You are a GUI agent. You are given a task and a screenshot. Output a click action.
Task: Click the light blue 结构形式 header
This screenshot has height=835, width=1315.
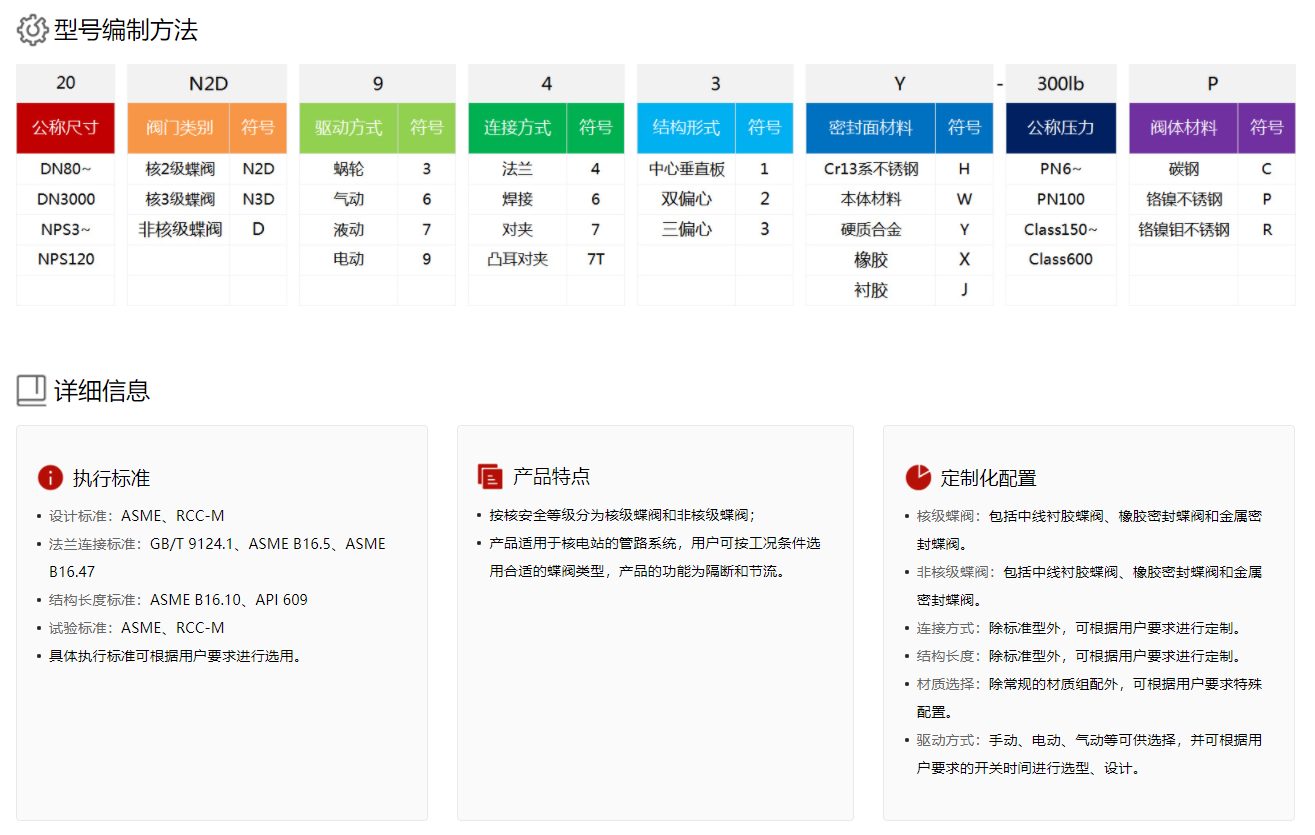[x=686, y=128]
